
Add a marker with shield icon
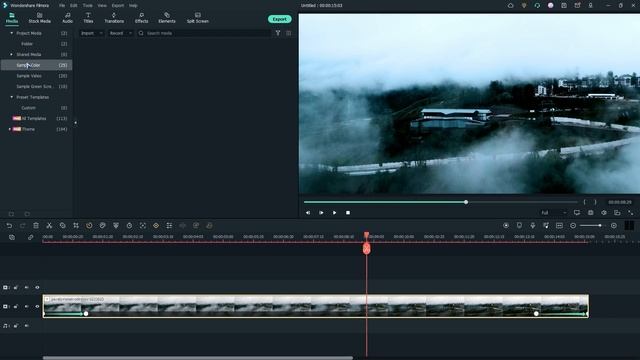[x=519, y=225]
